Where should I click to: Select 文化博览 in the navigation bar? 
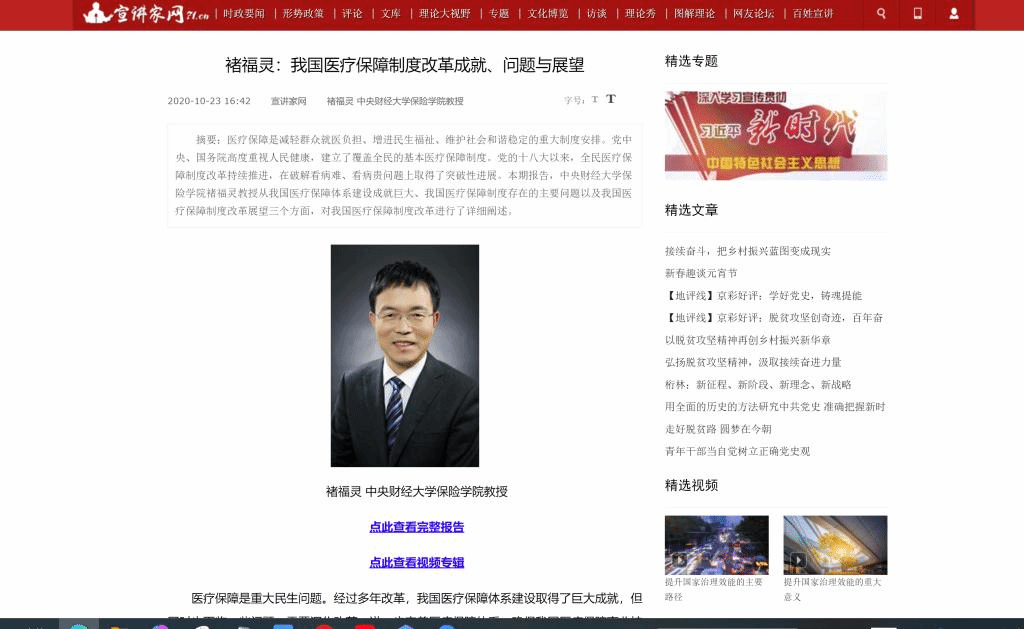coord(548,14)
